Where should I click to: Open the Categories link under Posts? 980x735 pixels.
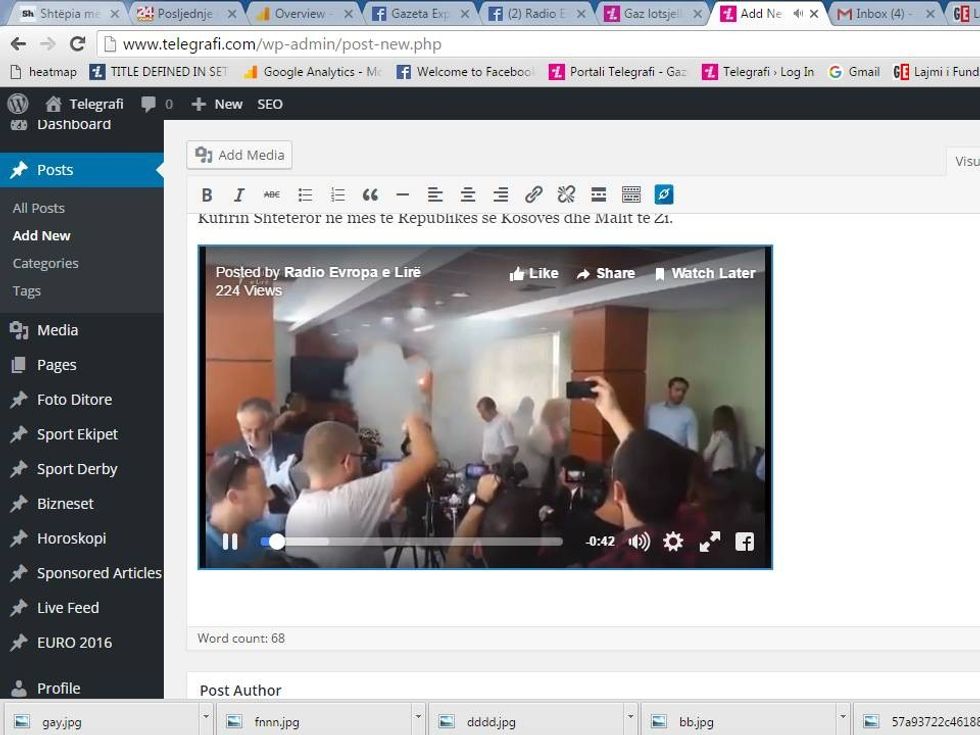pyautogui.click(x=45, y=263)
